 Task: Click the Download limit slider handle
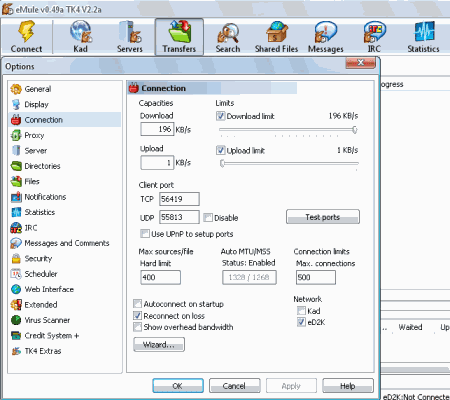tap(355, 130)
